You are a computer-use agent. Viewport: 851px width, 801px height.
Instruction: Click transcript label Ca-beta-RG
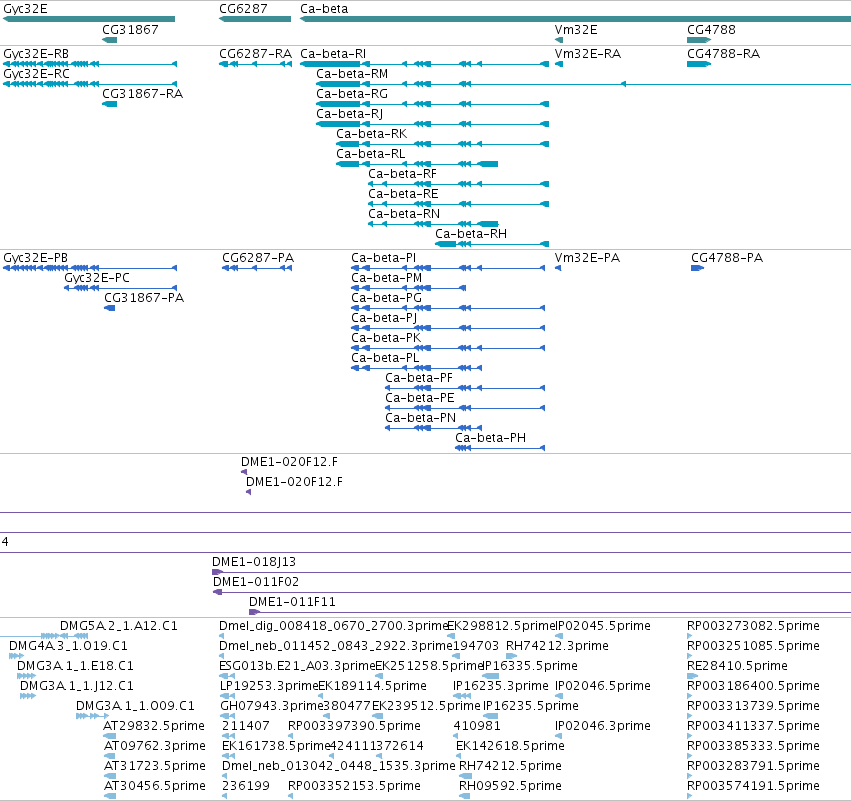pos(352,94)
